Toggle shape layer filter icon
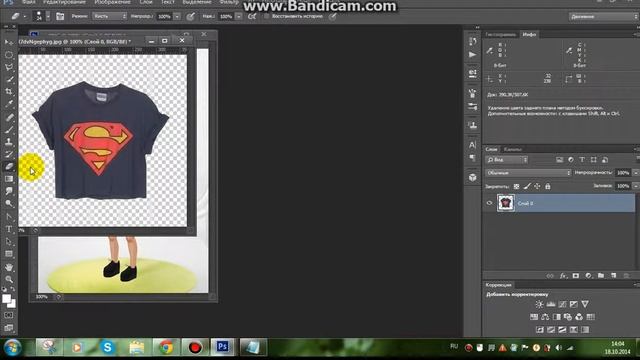 pos(593,160)
